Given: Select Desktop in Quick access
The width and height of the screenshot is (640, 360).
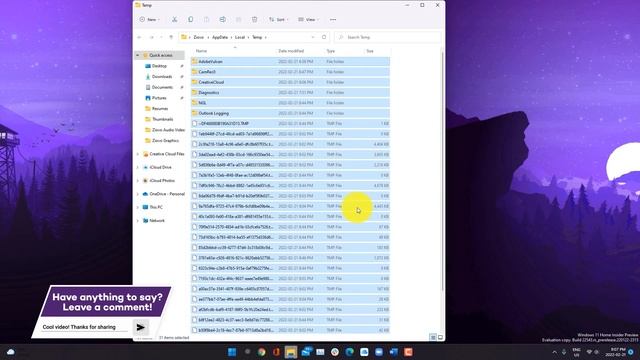Looking at the screenshot, I should 159,66.
